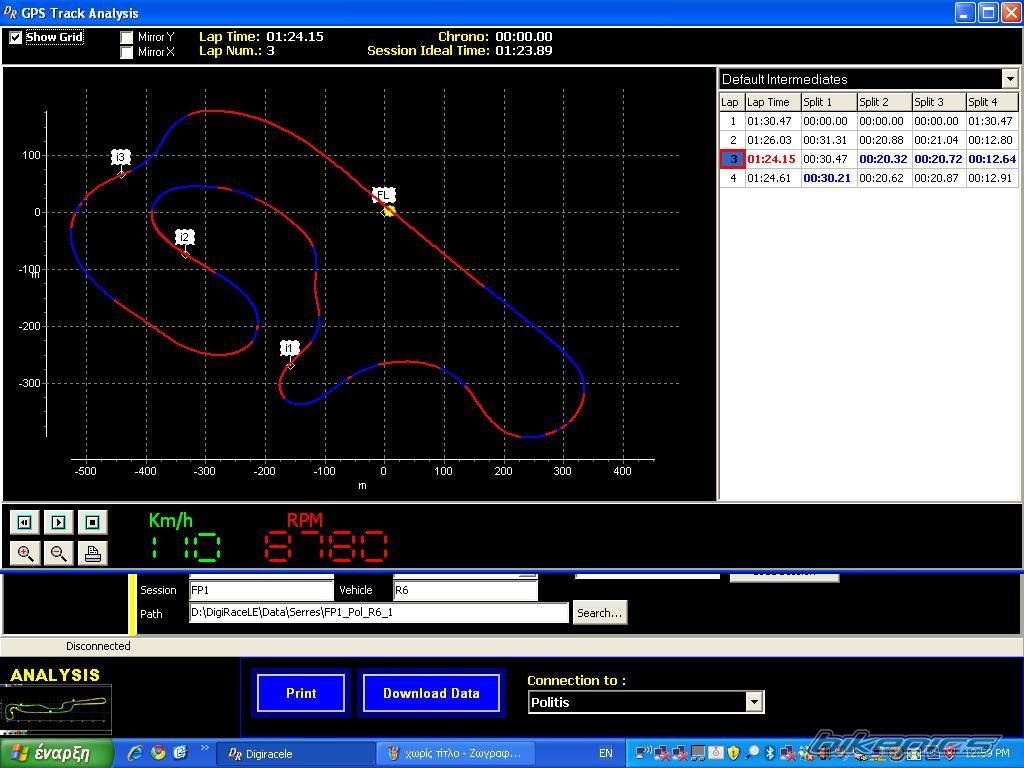1024x768 pixels.
Task: Click the large blue Print button
Action: 301,693
